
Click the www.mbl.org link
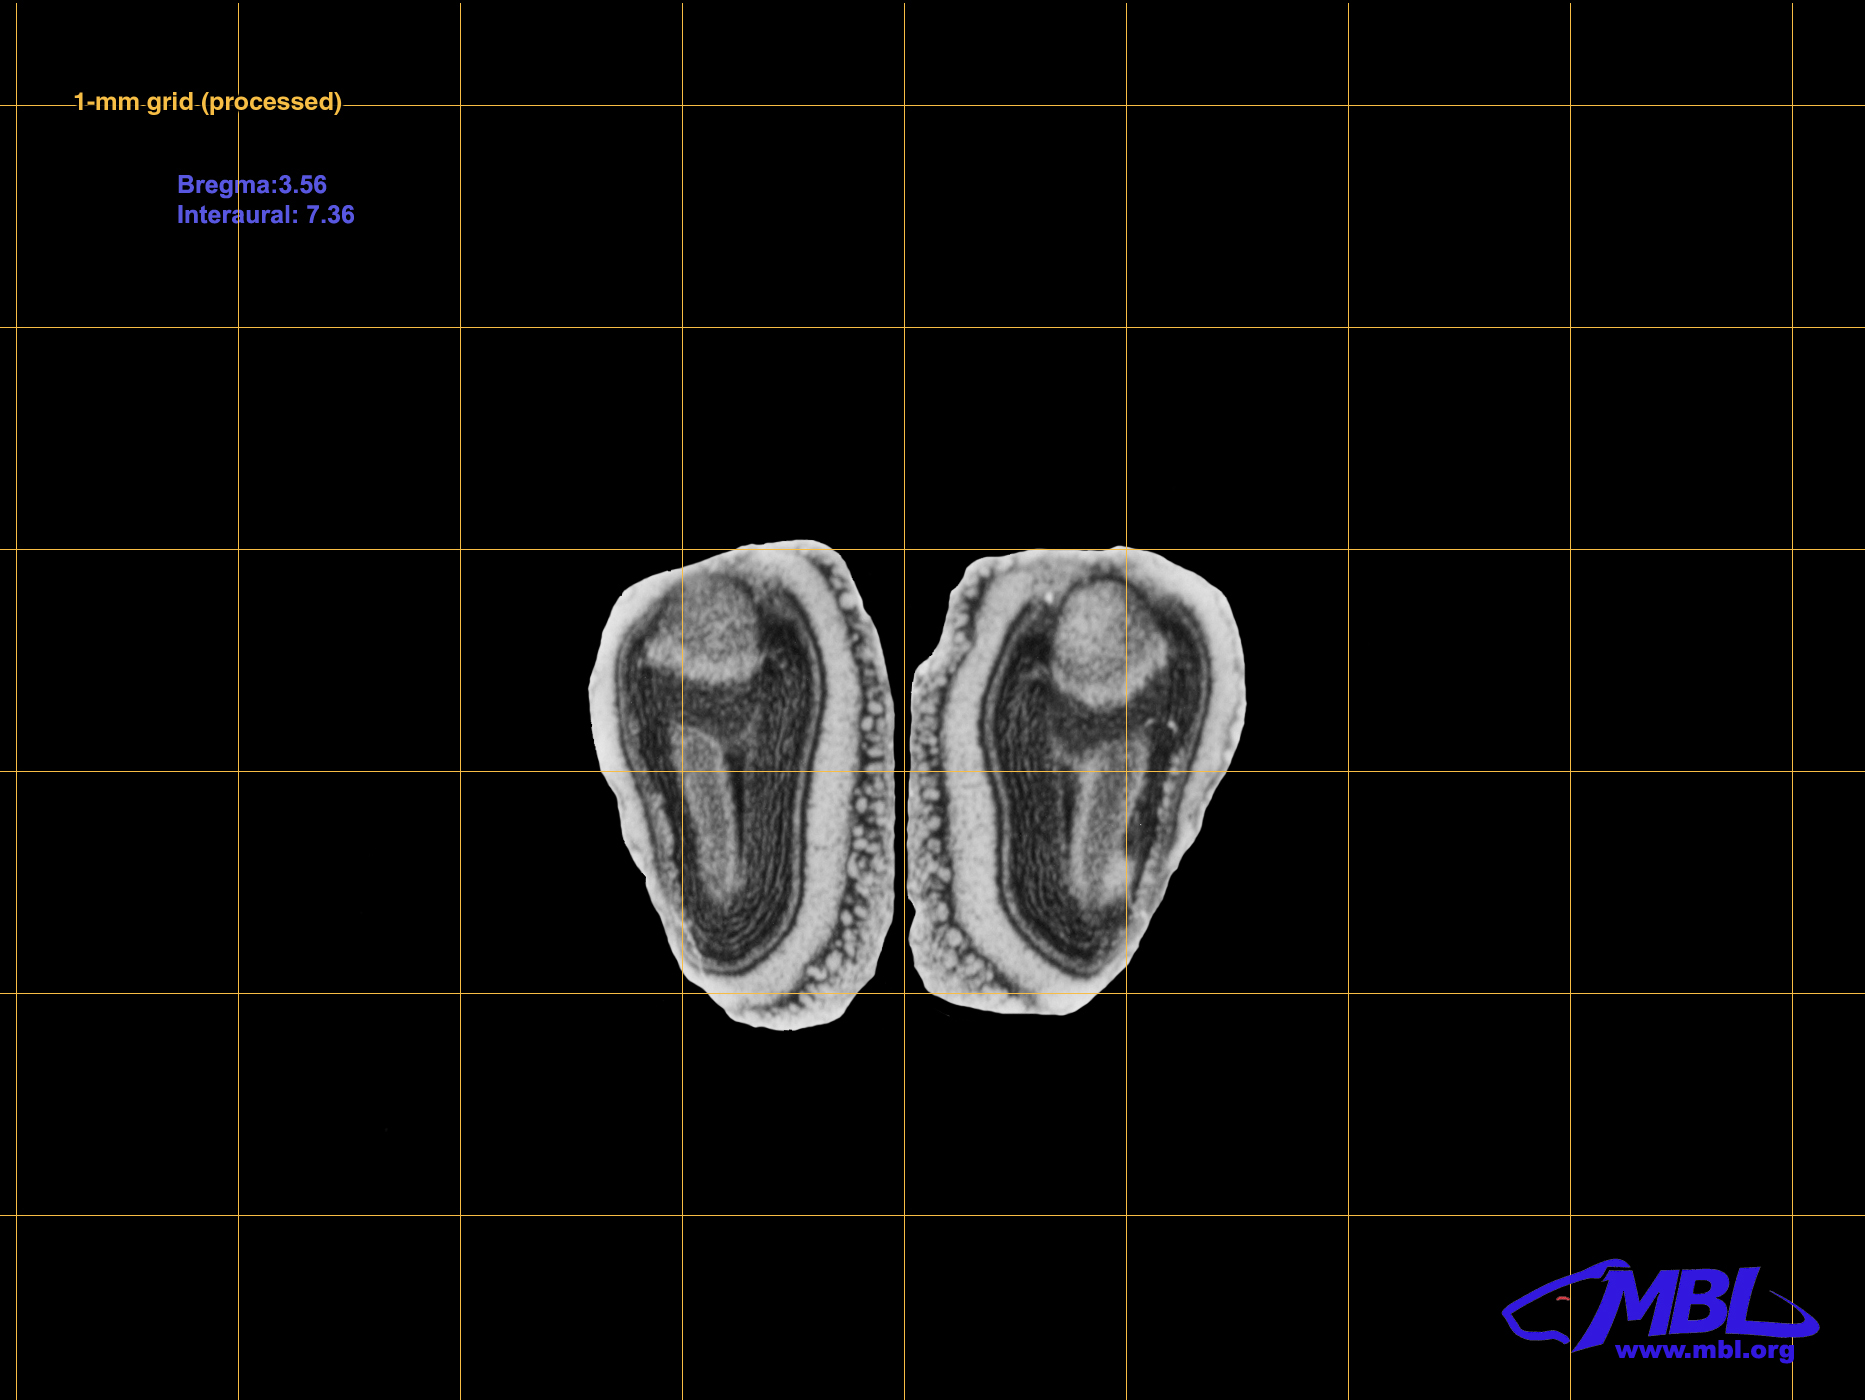(1704, 1350)
